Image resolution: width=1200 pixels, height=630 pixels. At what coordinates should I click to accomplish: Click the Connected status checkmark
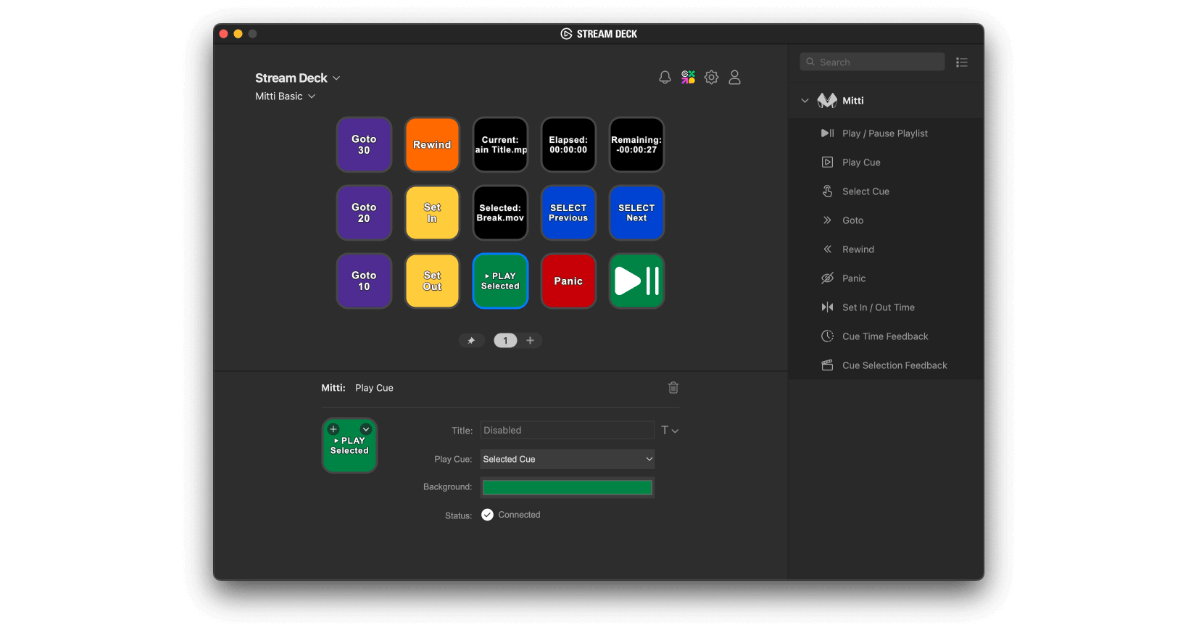point(487,515)
